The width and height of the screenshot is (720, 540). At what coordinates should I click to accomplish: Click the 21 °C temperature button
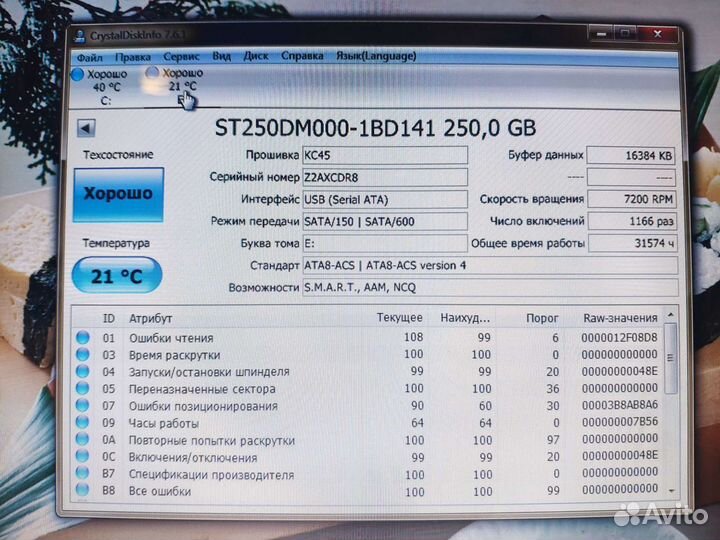point(117,276)
